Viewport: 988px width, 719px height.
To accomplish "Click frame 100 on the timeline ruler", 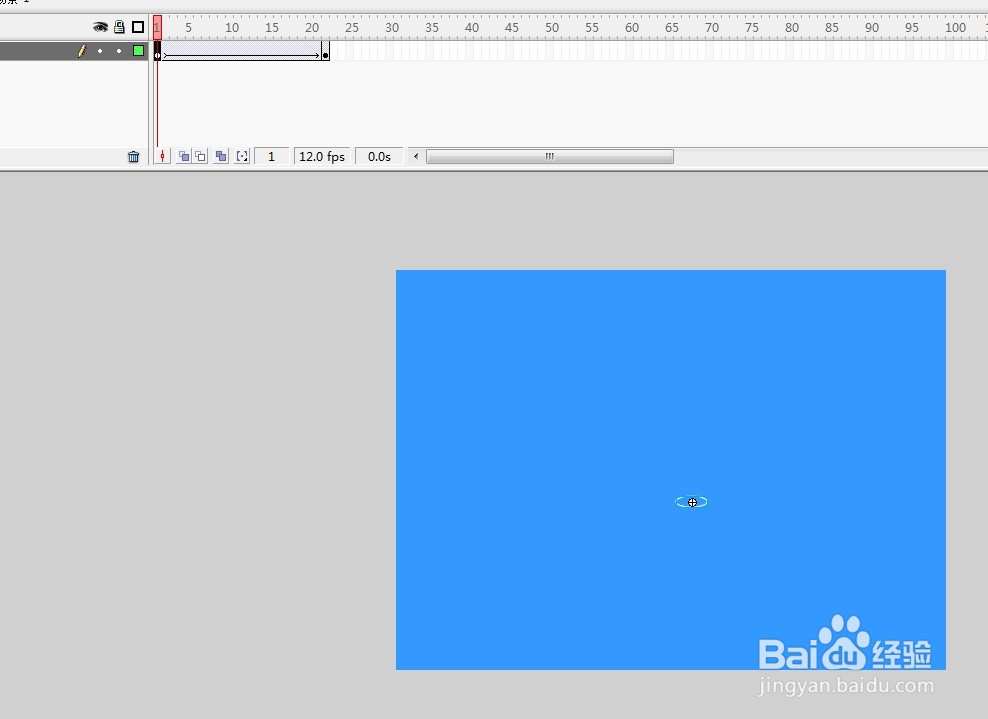I will [955, 28].
